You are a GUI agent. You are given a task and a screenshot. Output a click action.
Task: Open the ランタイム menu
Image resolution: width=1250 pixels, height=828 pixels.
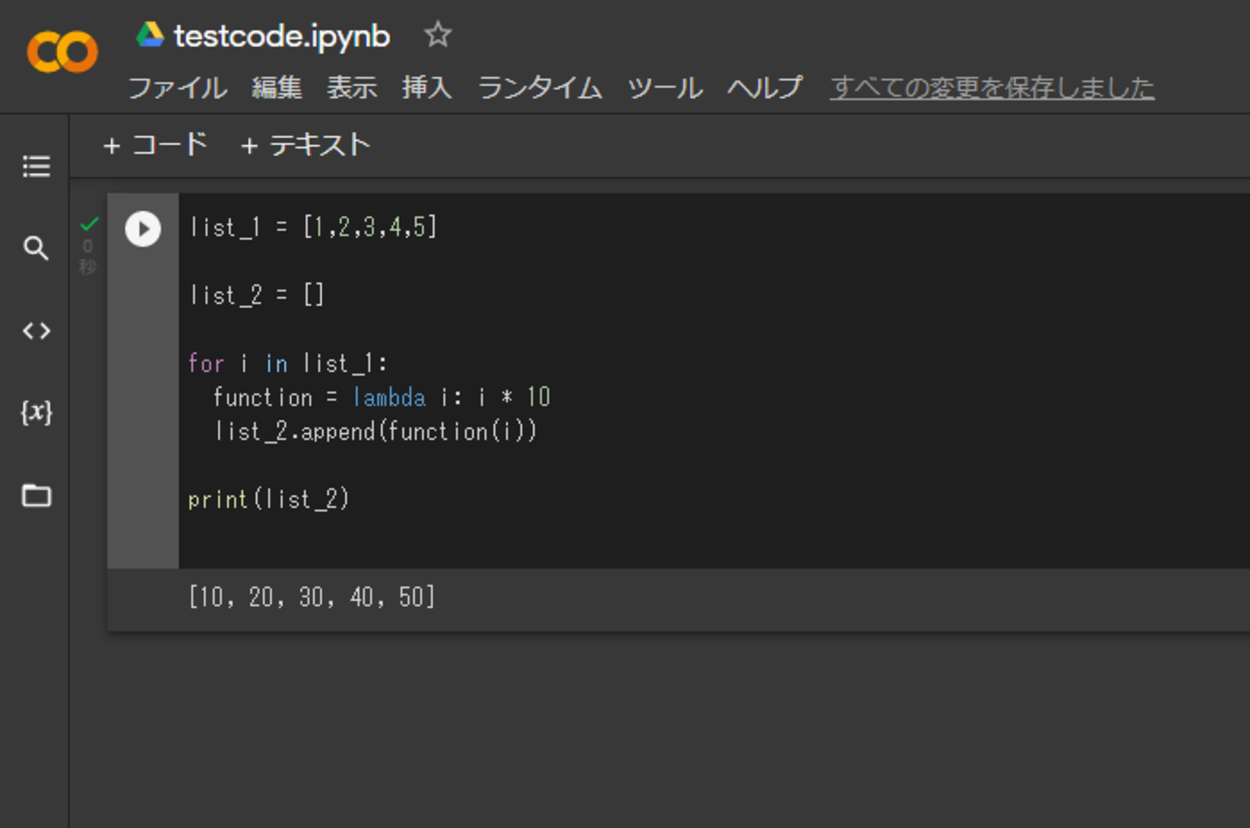[x=540, y=88]
